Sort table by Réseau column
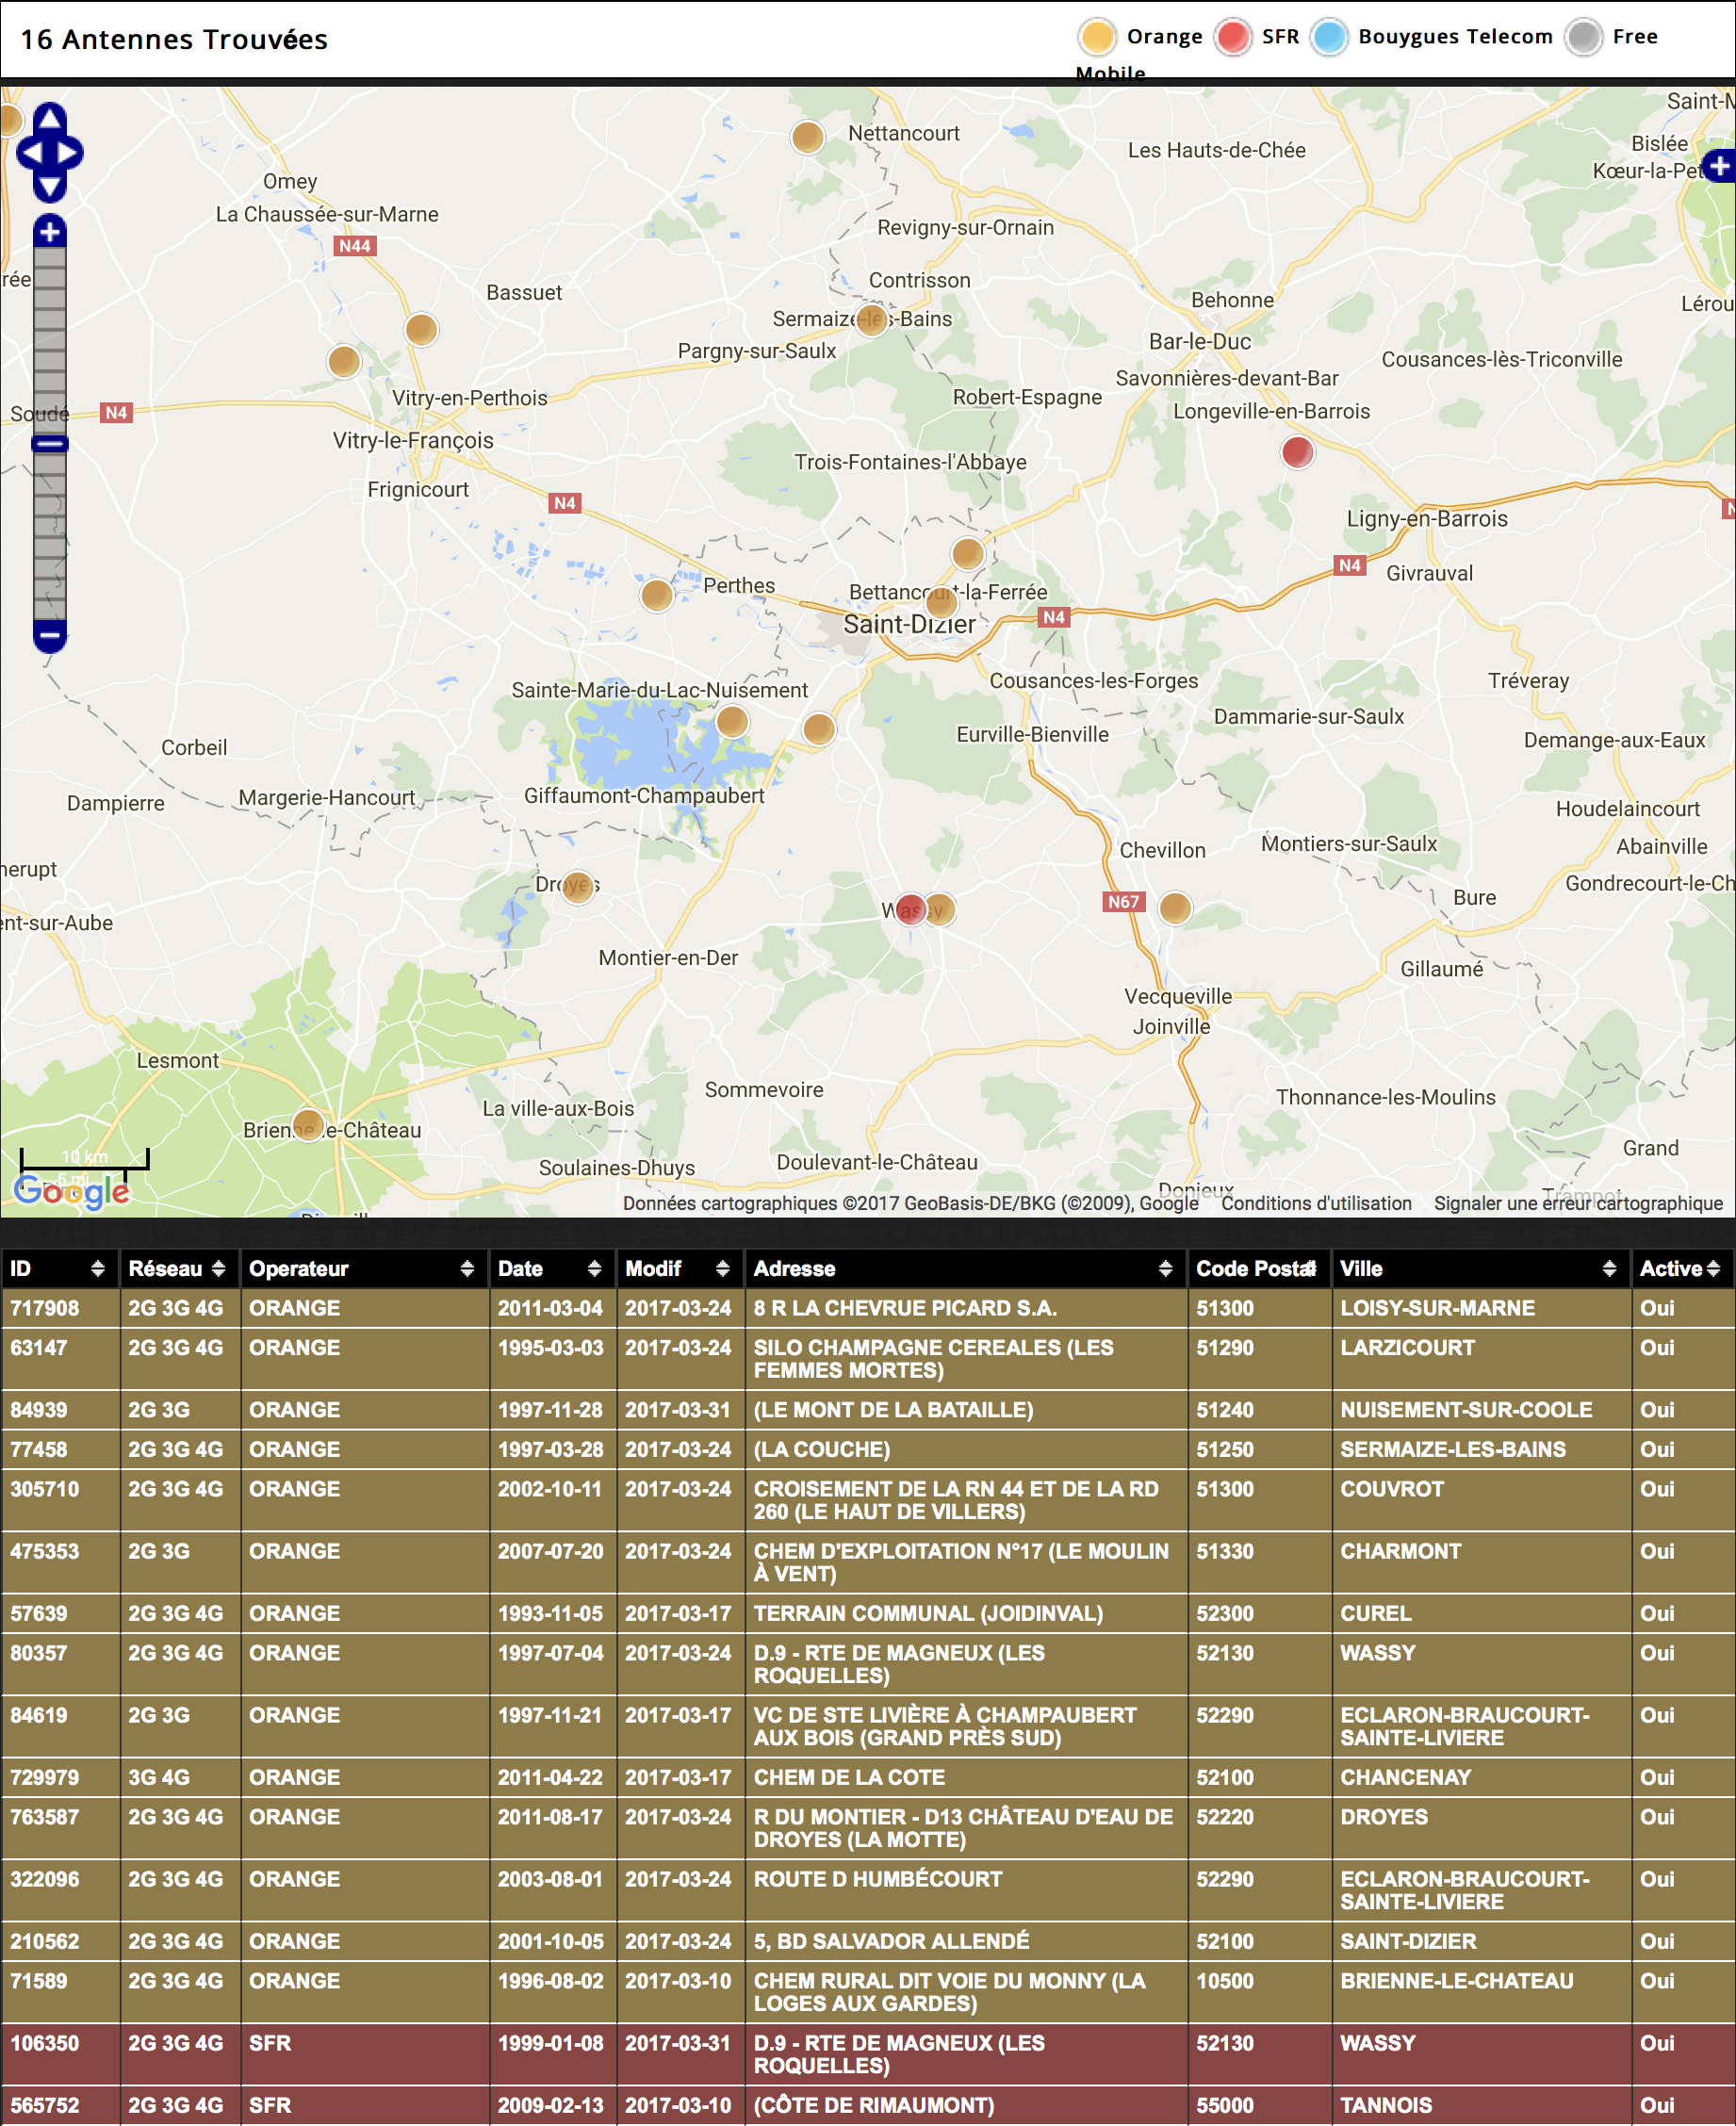This screenshot has width=1736, height=2126. (179, 1268)
